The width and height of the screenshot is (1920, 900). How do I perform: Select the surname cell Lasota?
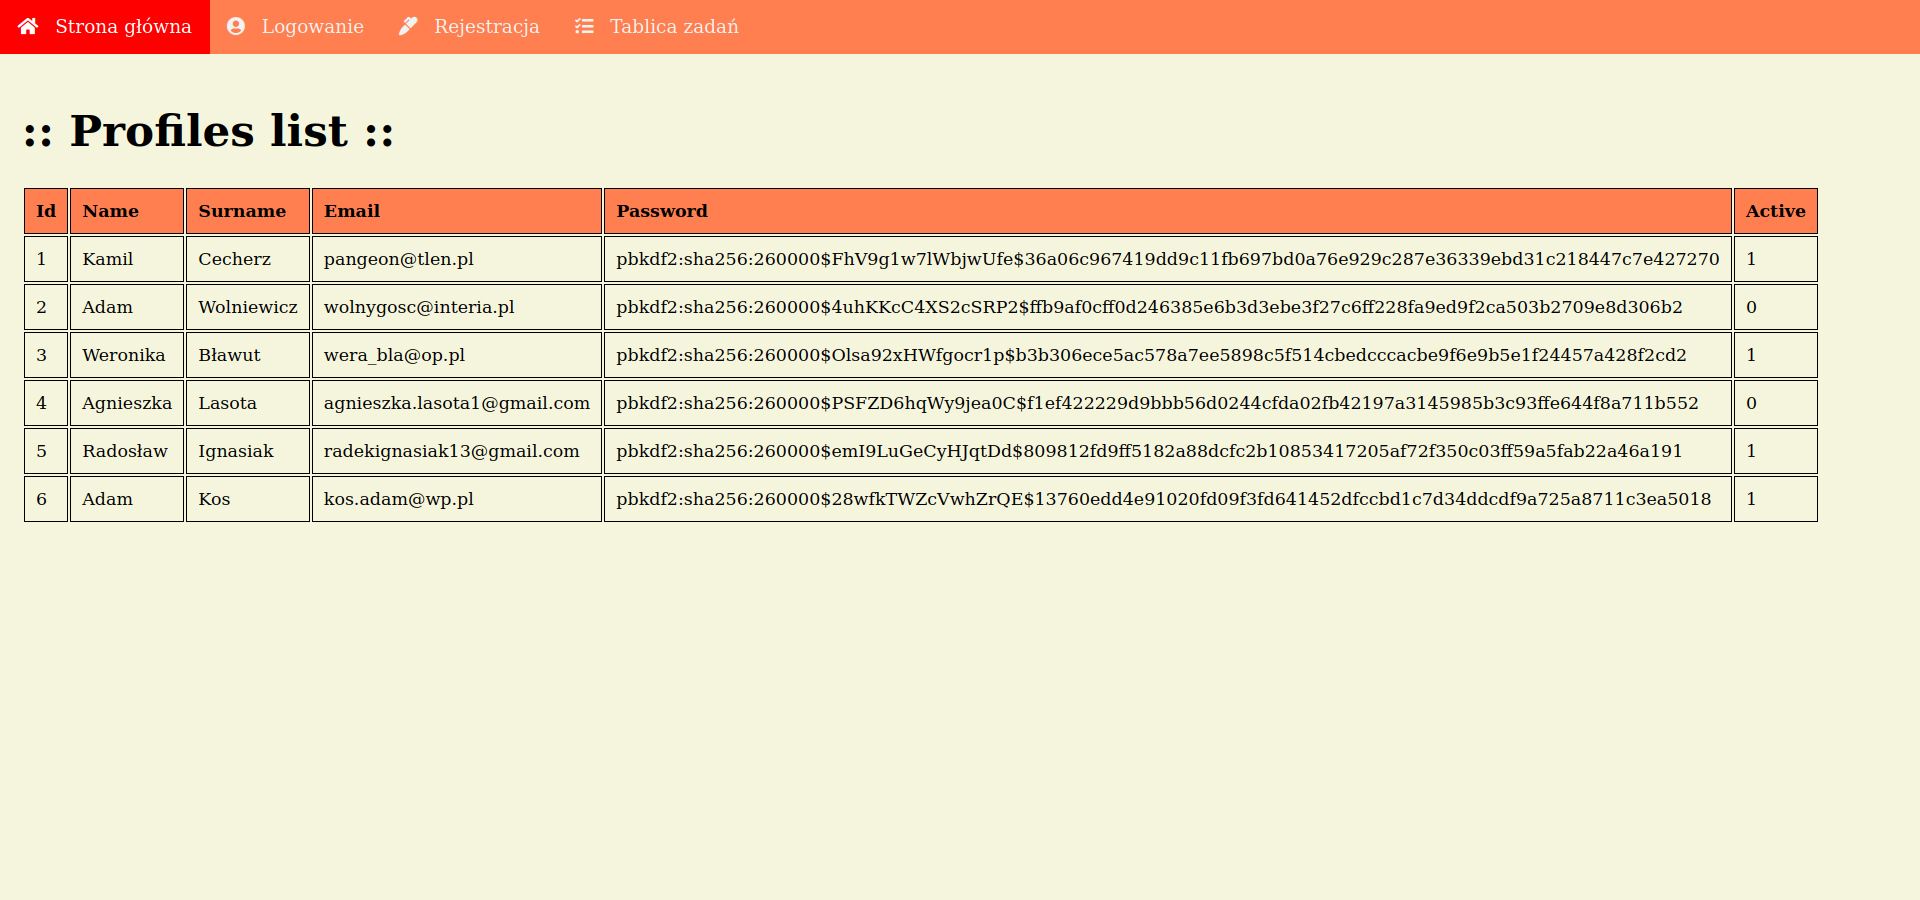point(248,403)
